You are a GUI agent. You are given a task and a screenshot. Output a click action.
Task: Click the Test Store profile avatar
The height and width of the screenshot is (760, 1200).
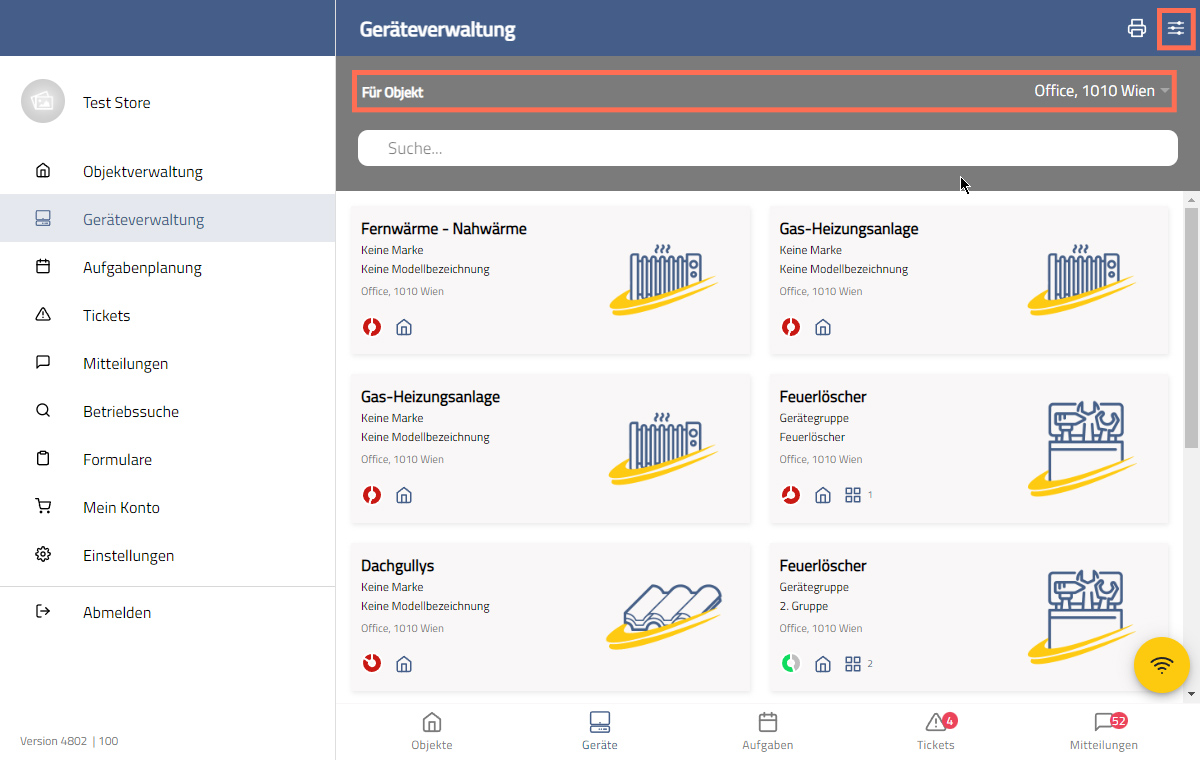coord(42,102)
